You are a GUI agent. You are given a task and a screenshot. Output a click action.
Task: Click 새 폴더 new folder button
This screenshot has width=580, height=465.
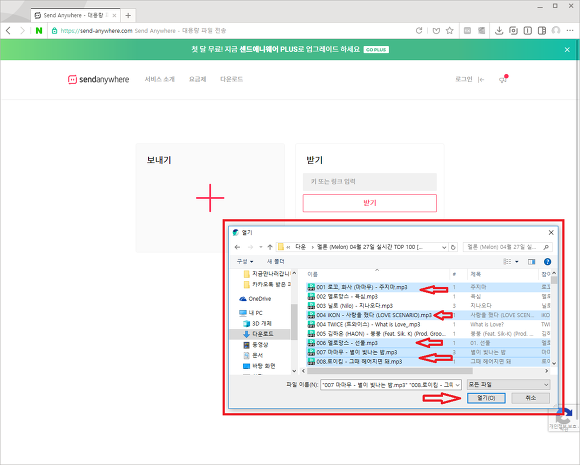point(276,262)
